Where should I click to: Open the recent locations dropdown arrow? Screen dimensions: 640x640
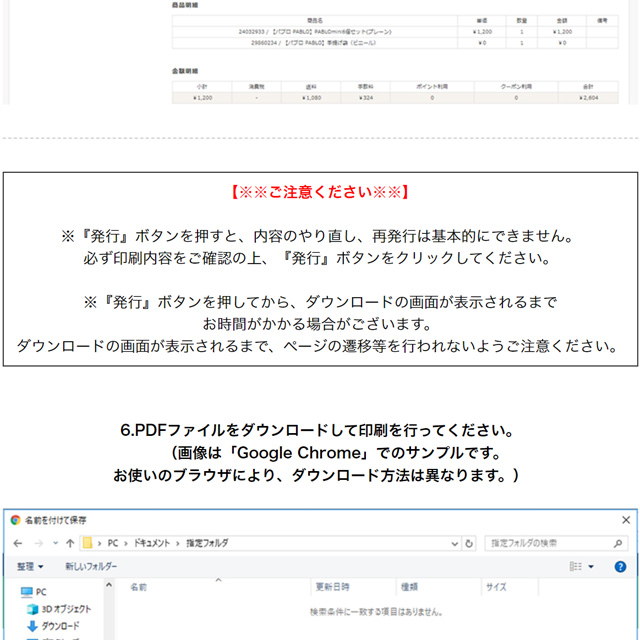(x=54, y=543)
